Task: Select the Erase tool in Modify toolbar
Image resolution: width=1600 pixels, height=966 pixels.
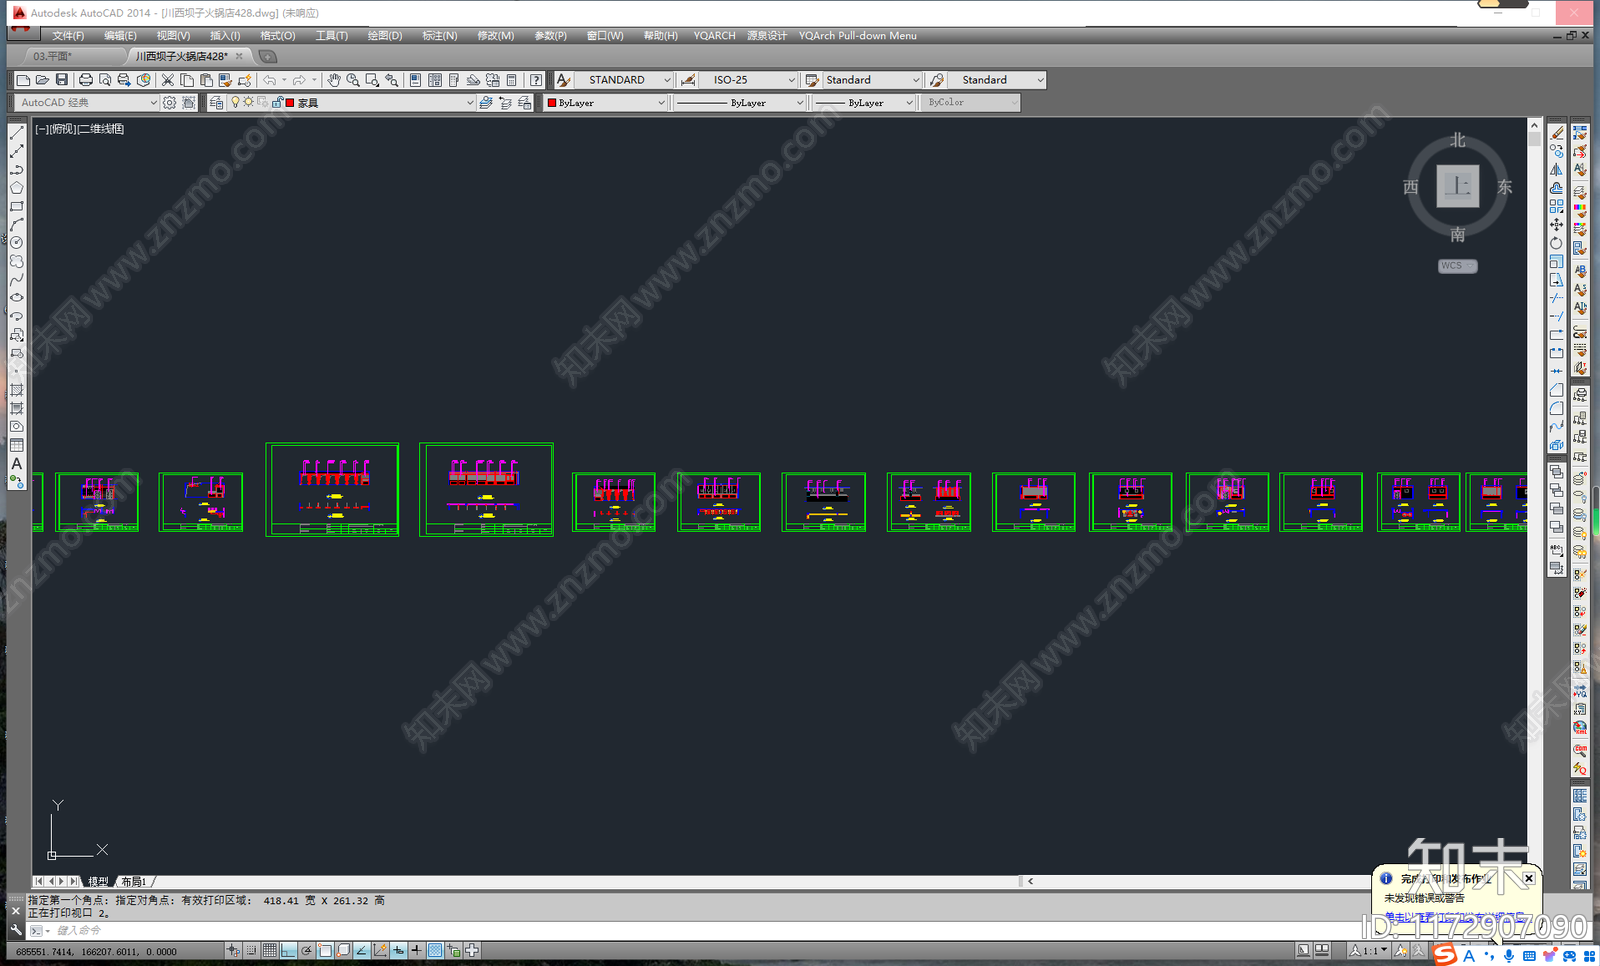Action: [x=1556, y=132]
